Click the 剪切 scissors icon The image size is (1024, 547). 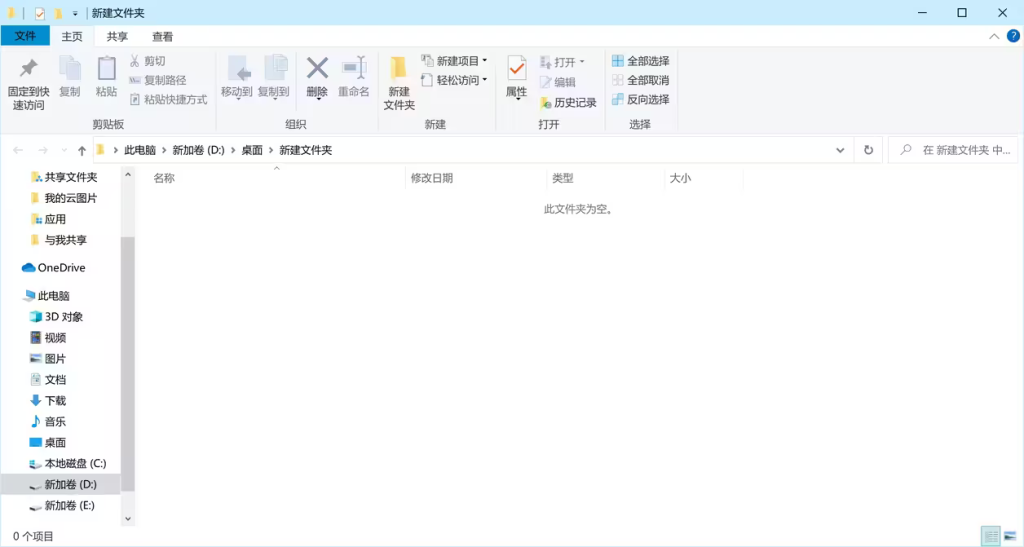tap(135, 61)
